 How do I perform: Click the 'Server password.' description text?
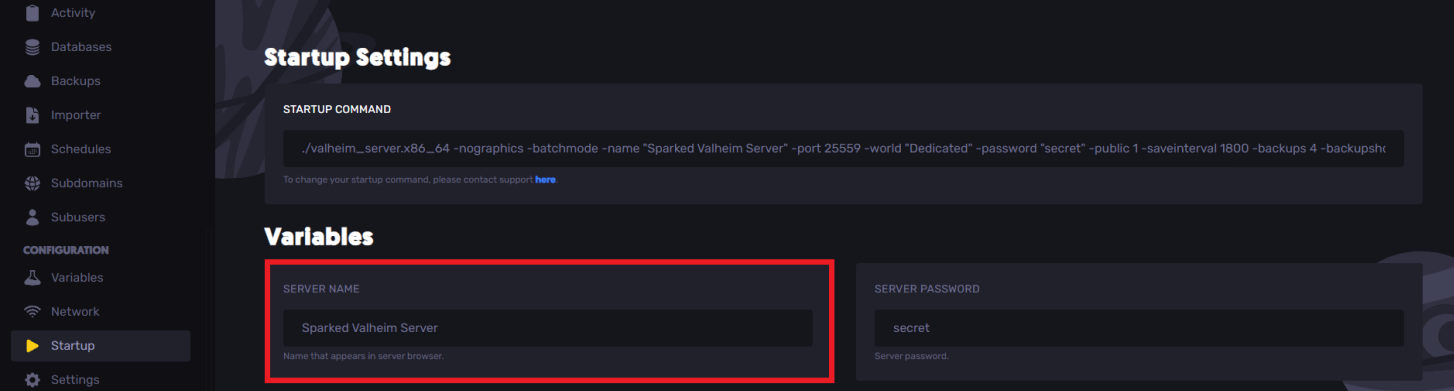click(911, 356)
